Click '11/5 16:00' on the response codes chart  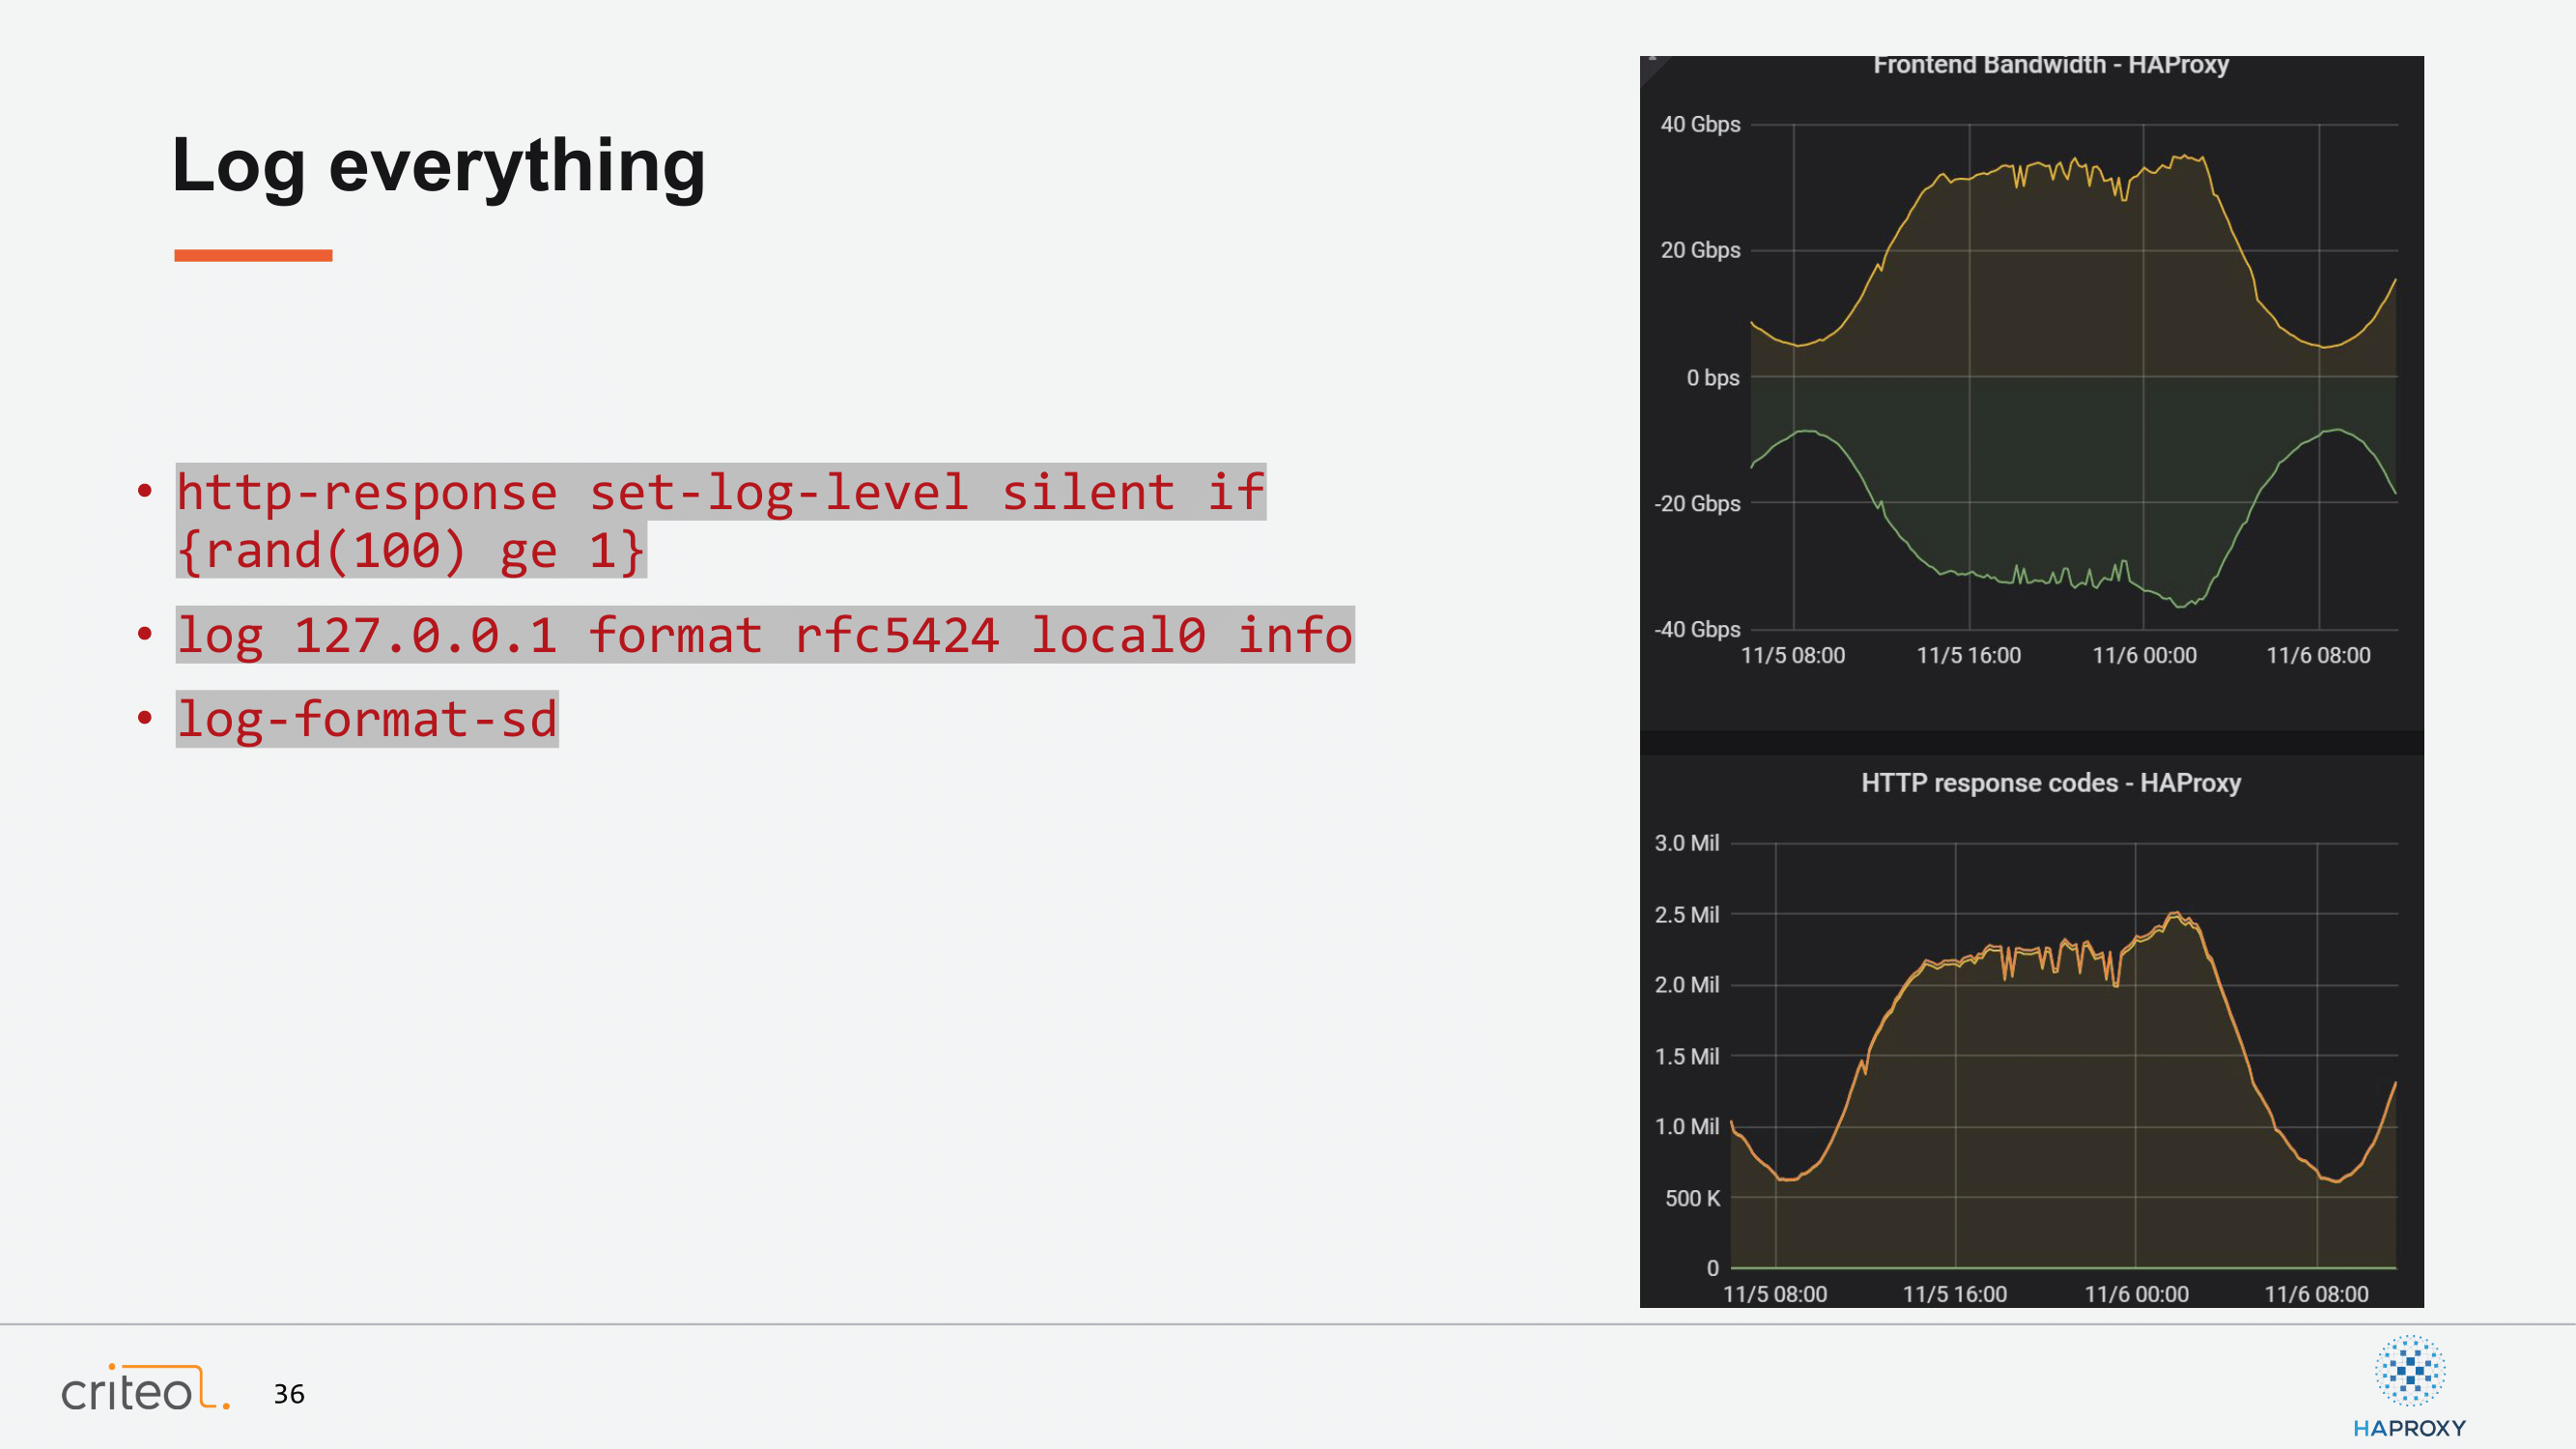click(x=1954, y=1295)
